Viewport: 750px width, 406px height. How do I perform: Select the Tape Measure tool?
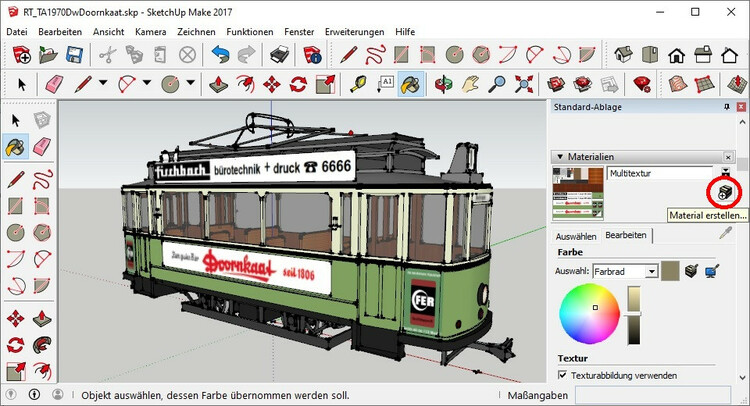[358, 84]
